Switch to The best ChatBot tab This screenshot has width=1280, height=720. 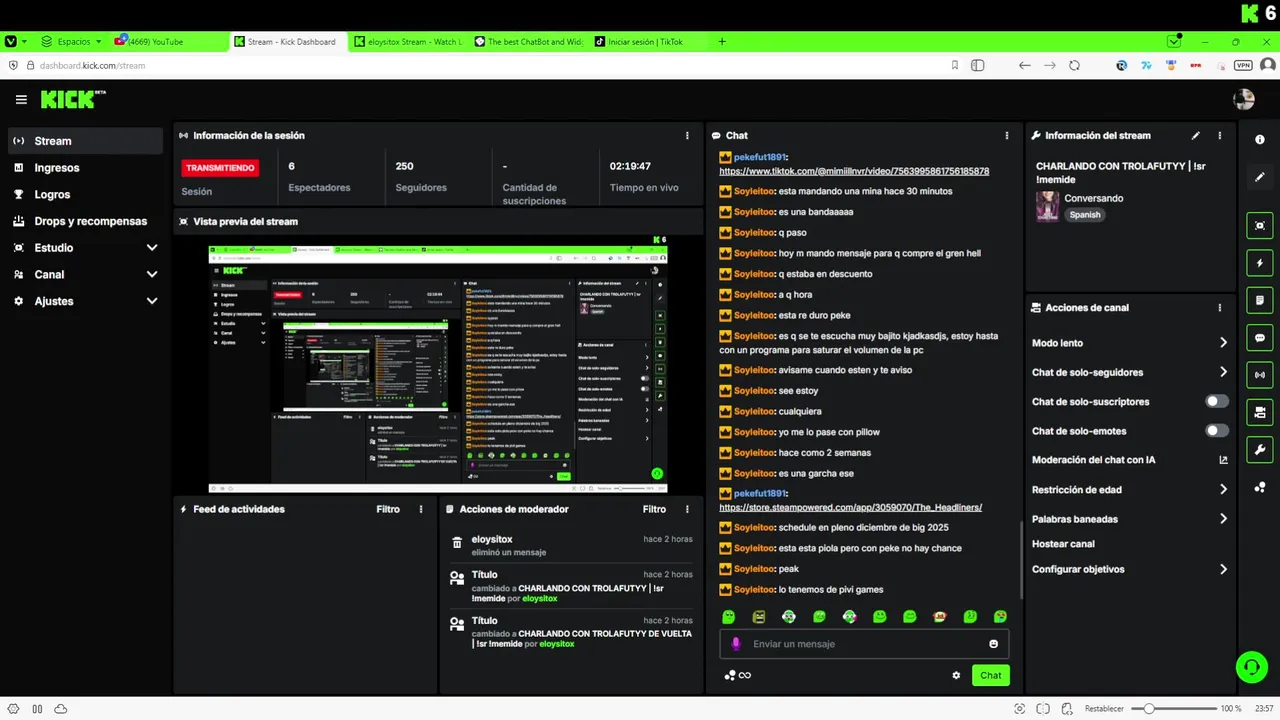click(527, 42)
